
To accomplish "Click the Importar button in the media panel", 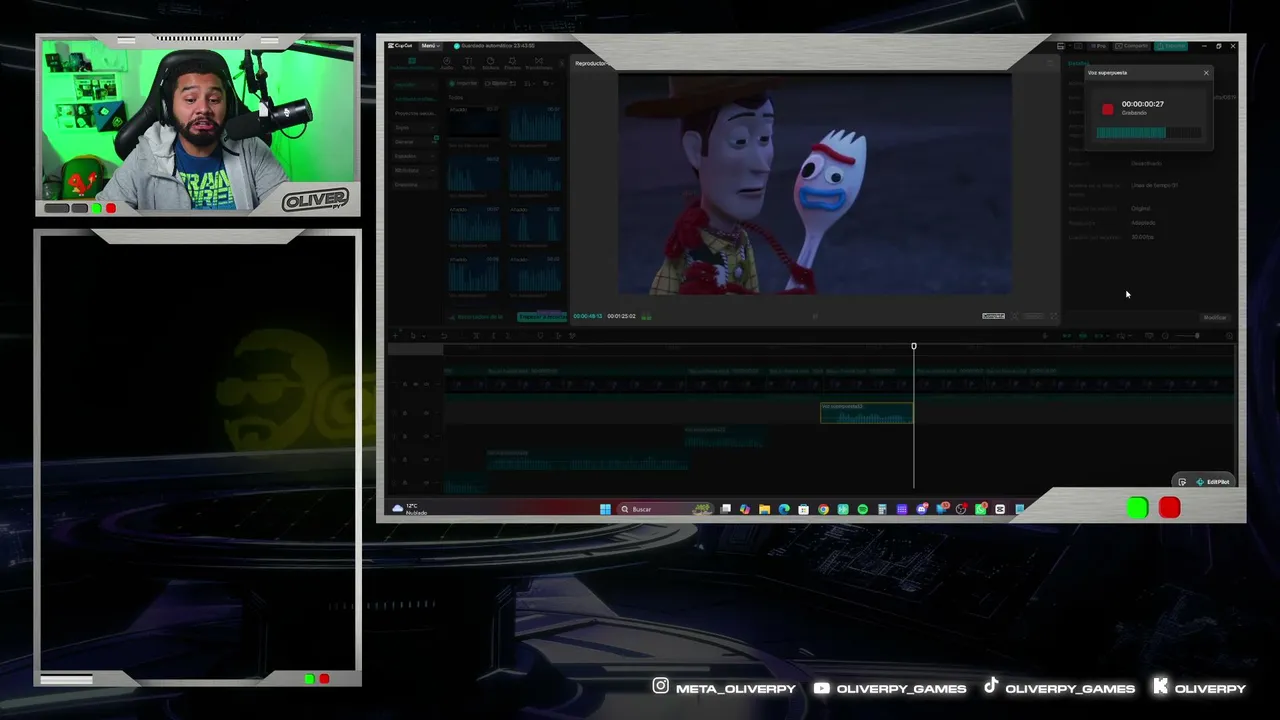I will tap(464, 84).
